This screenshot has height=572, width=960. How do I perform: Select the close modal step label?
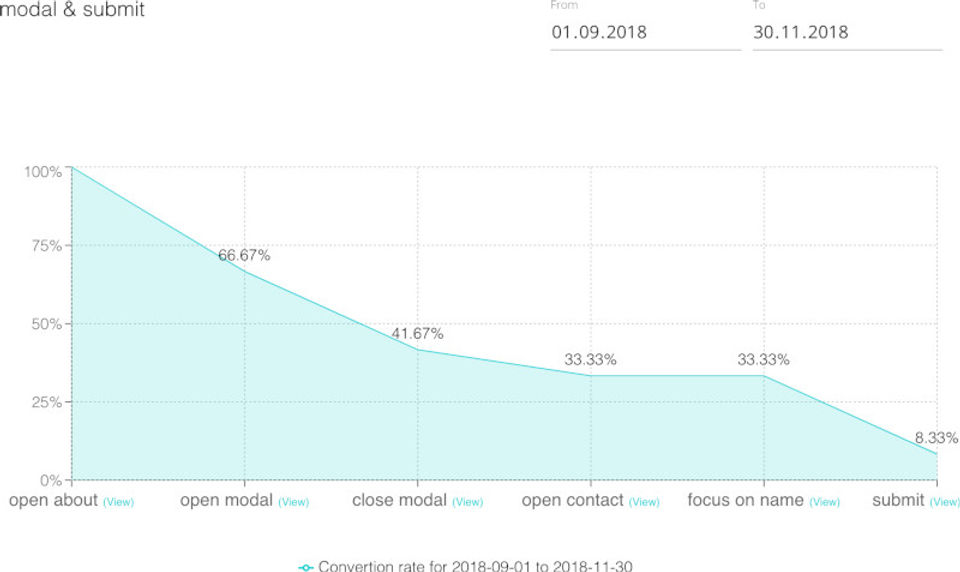tap(398, 500)
